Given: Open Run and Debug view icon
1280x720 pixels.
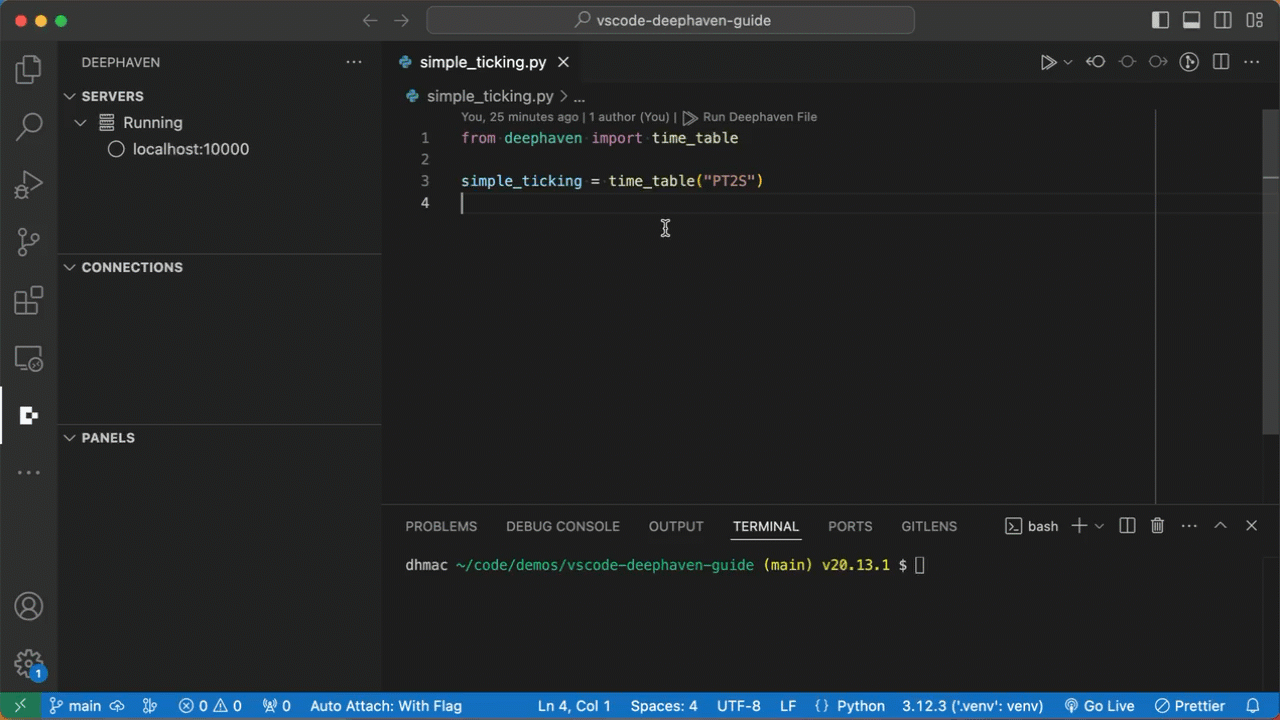Looking at the screenshot, I should [x=28, y=185].
